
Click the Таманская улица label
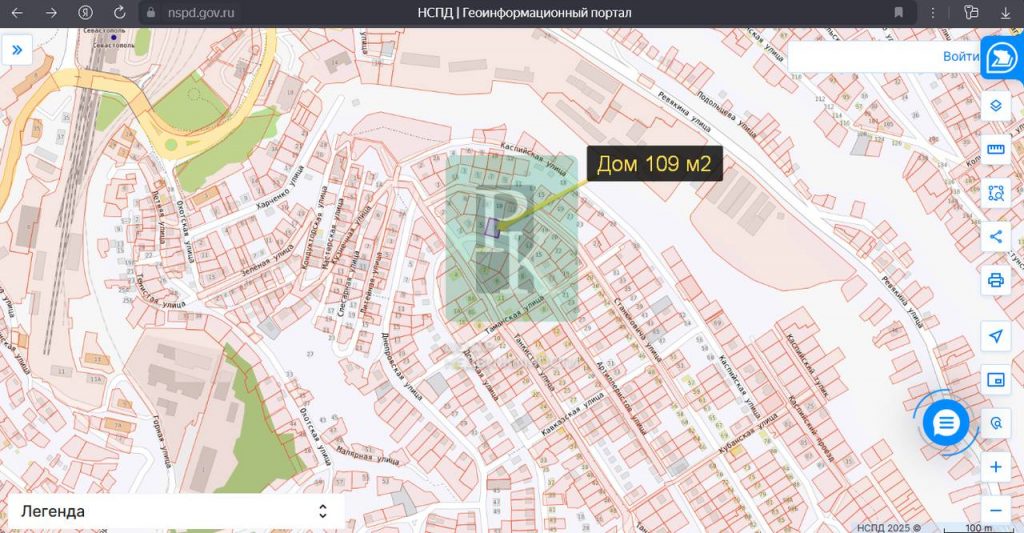pyautogui.click(x=514, y=316)
